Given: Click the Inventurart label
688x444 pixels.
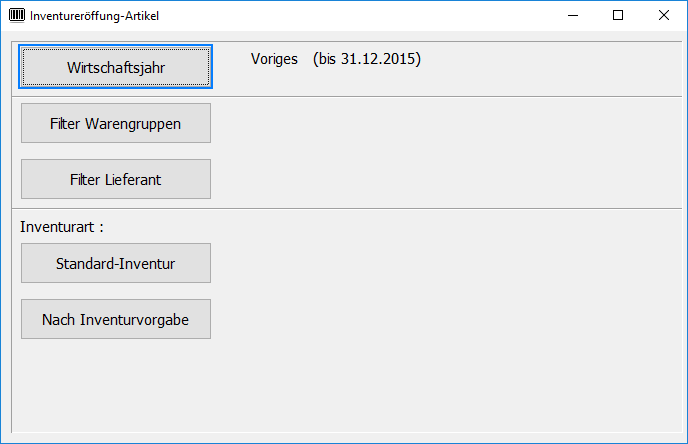Looking at the screenshot, I should (62, 227).
